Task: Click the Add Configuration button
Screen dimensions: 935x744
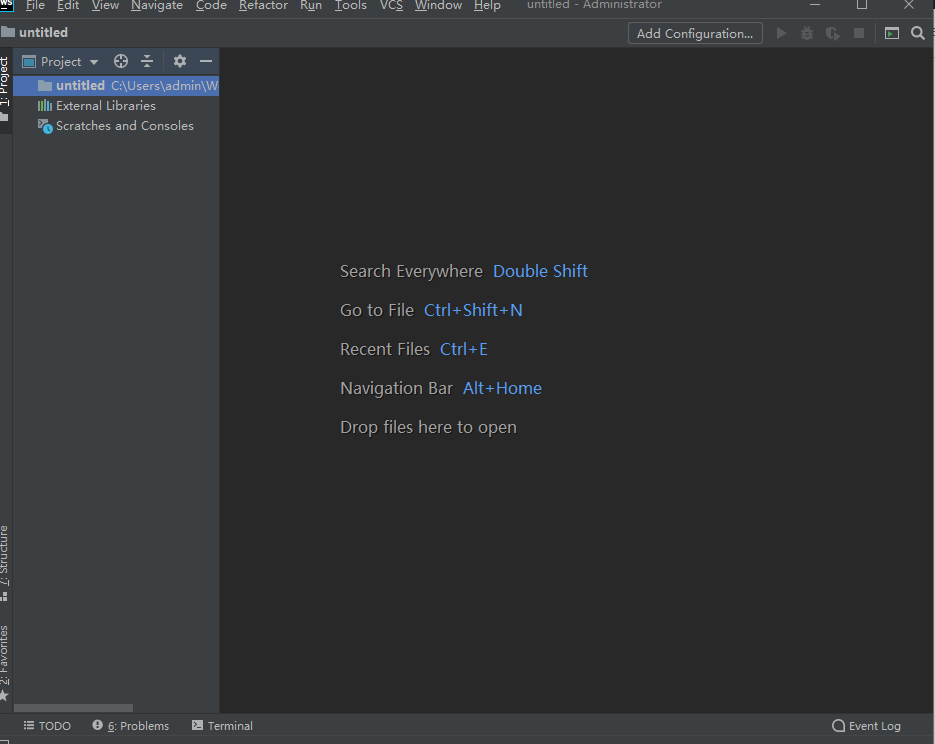Action: (x=695, y=33)
